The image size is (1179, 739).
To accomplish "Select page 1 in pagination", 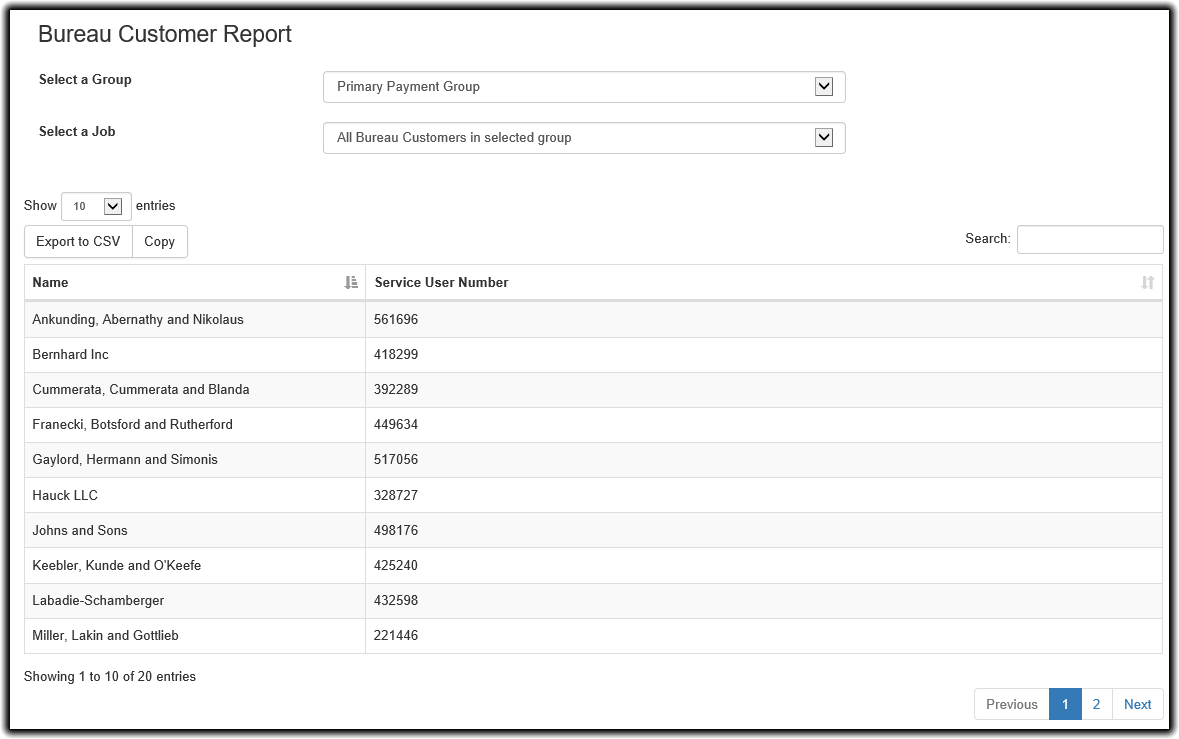I will pyautogui.click(x=1065, y=704).
